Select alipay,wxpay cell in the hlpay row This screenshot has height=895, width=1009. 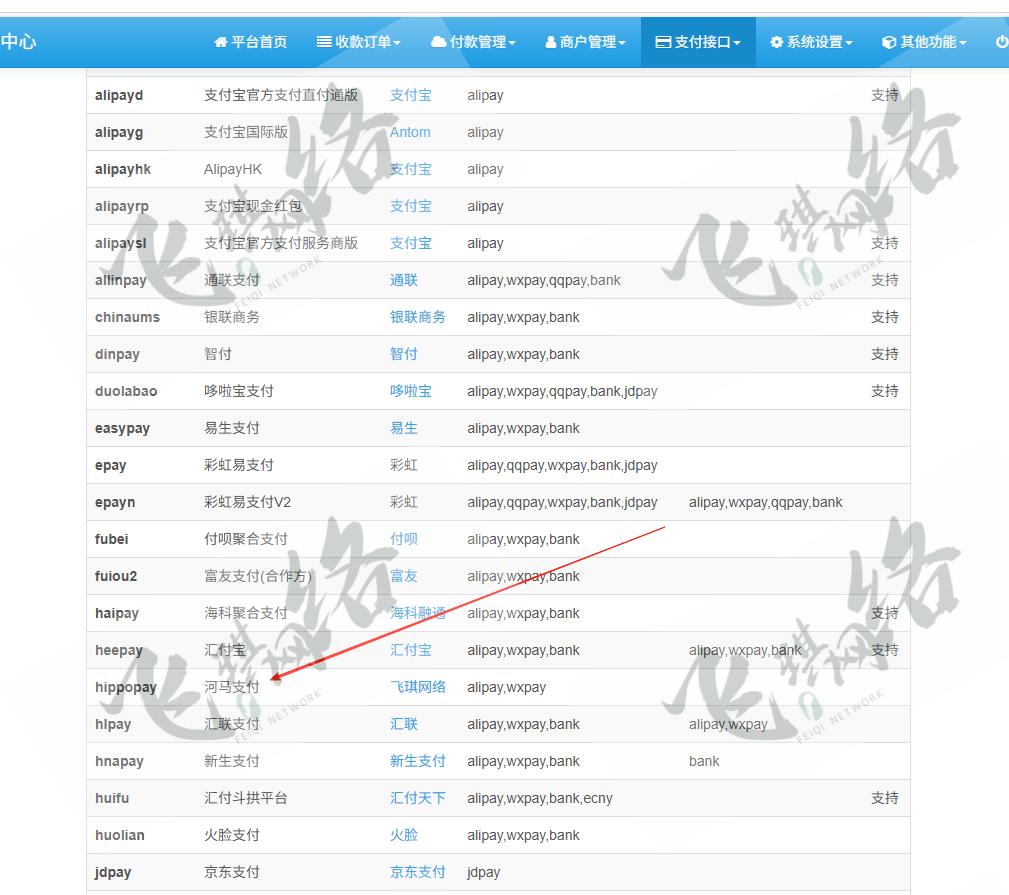[728, 724]
